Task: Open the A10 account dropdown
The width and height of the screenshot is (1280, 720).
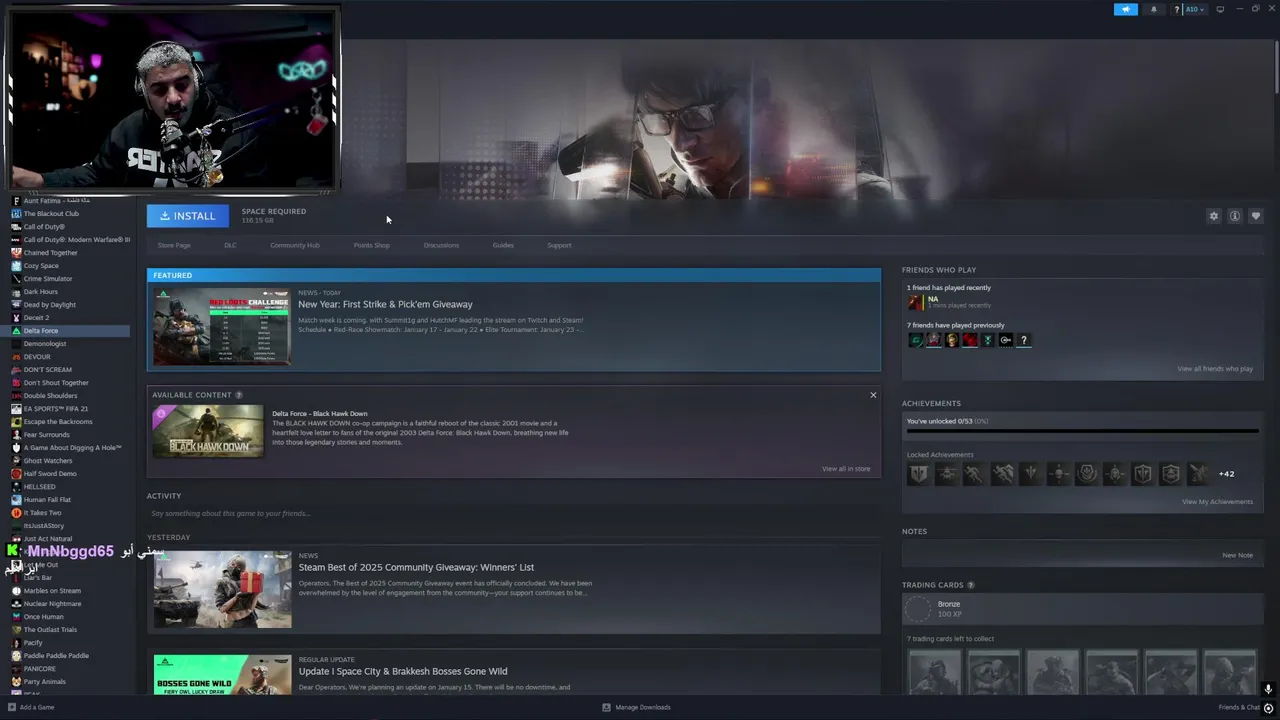Action: (x=1194, y=9)
